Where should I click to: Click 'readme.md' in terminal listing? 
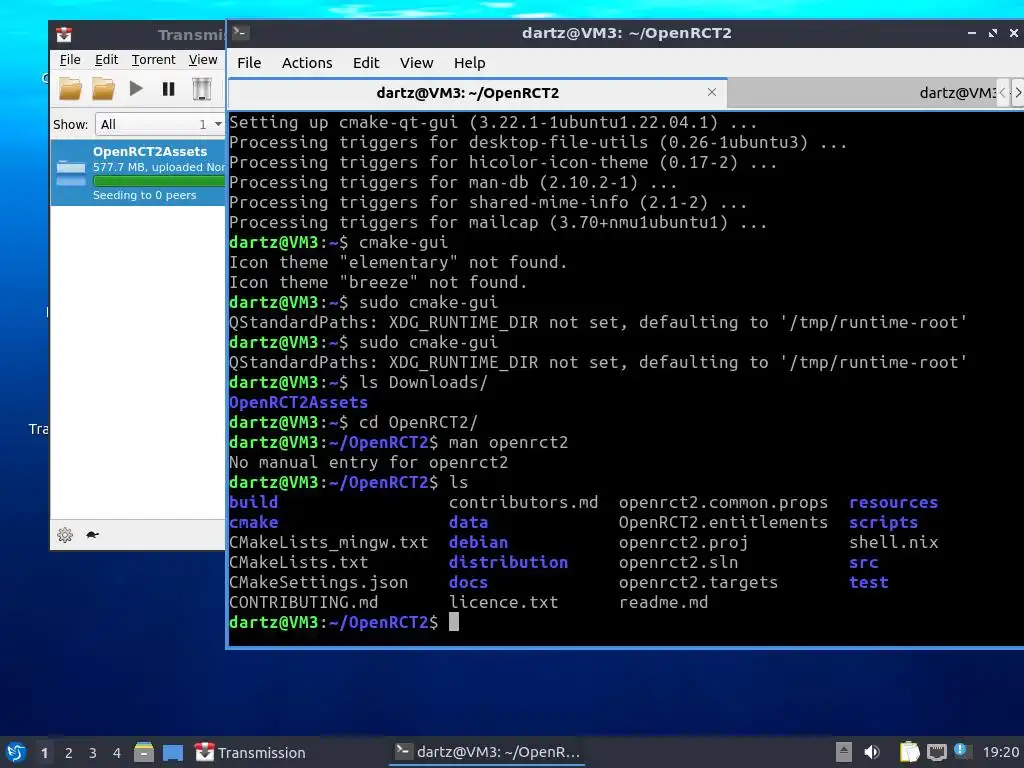tap(663, 602)
